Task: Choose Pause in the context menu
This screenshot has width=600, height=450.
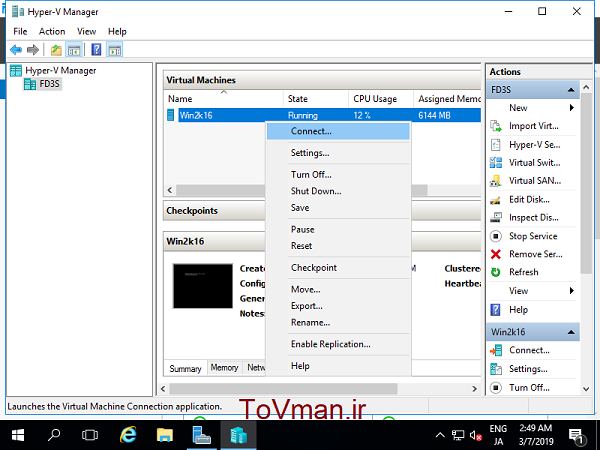Action: click(338, 229)
